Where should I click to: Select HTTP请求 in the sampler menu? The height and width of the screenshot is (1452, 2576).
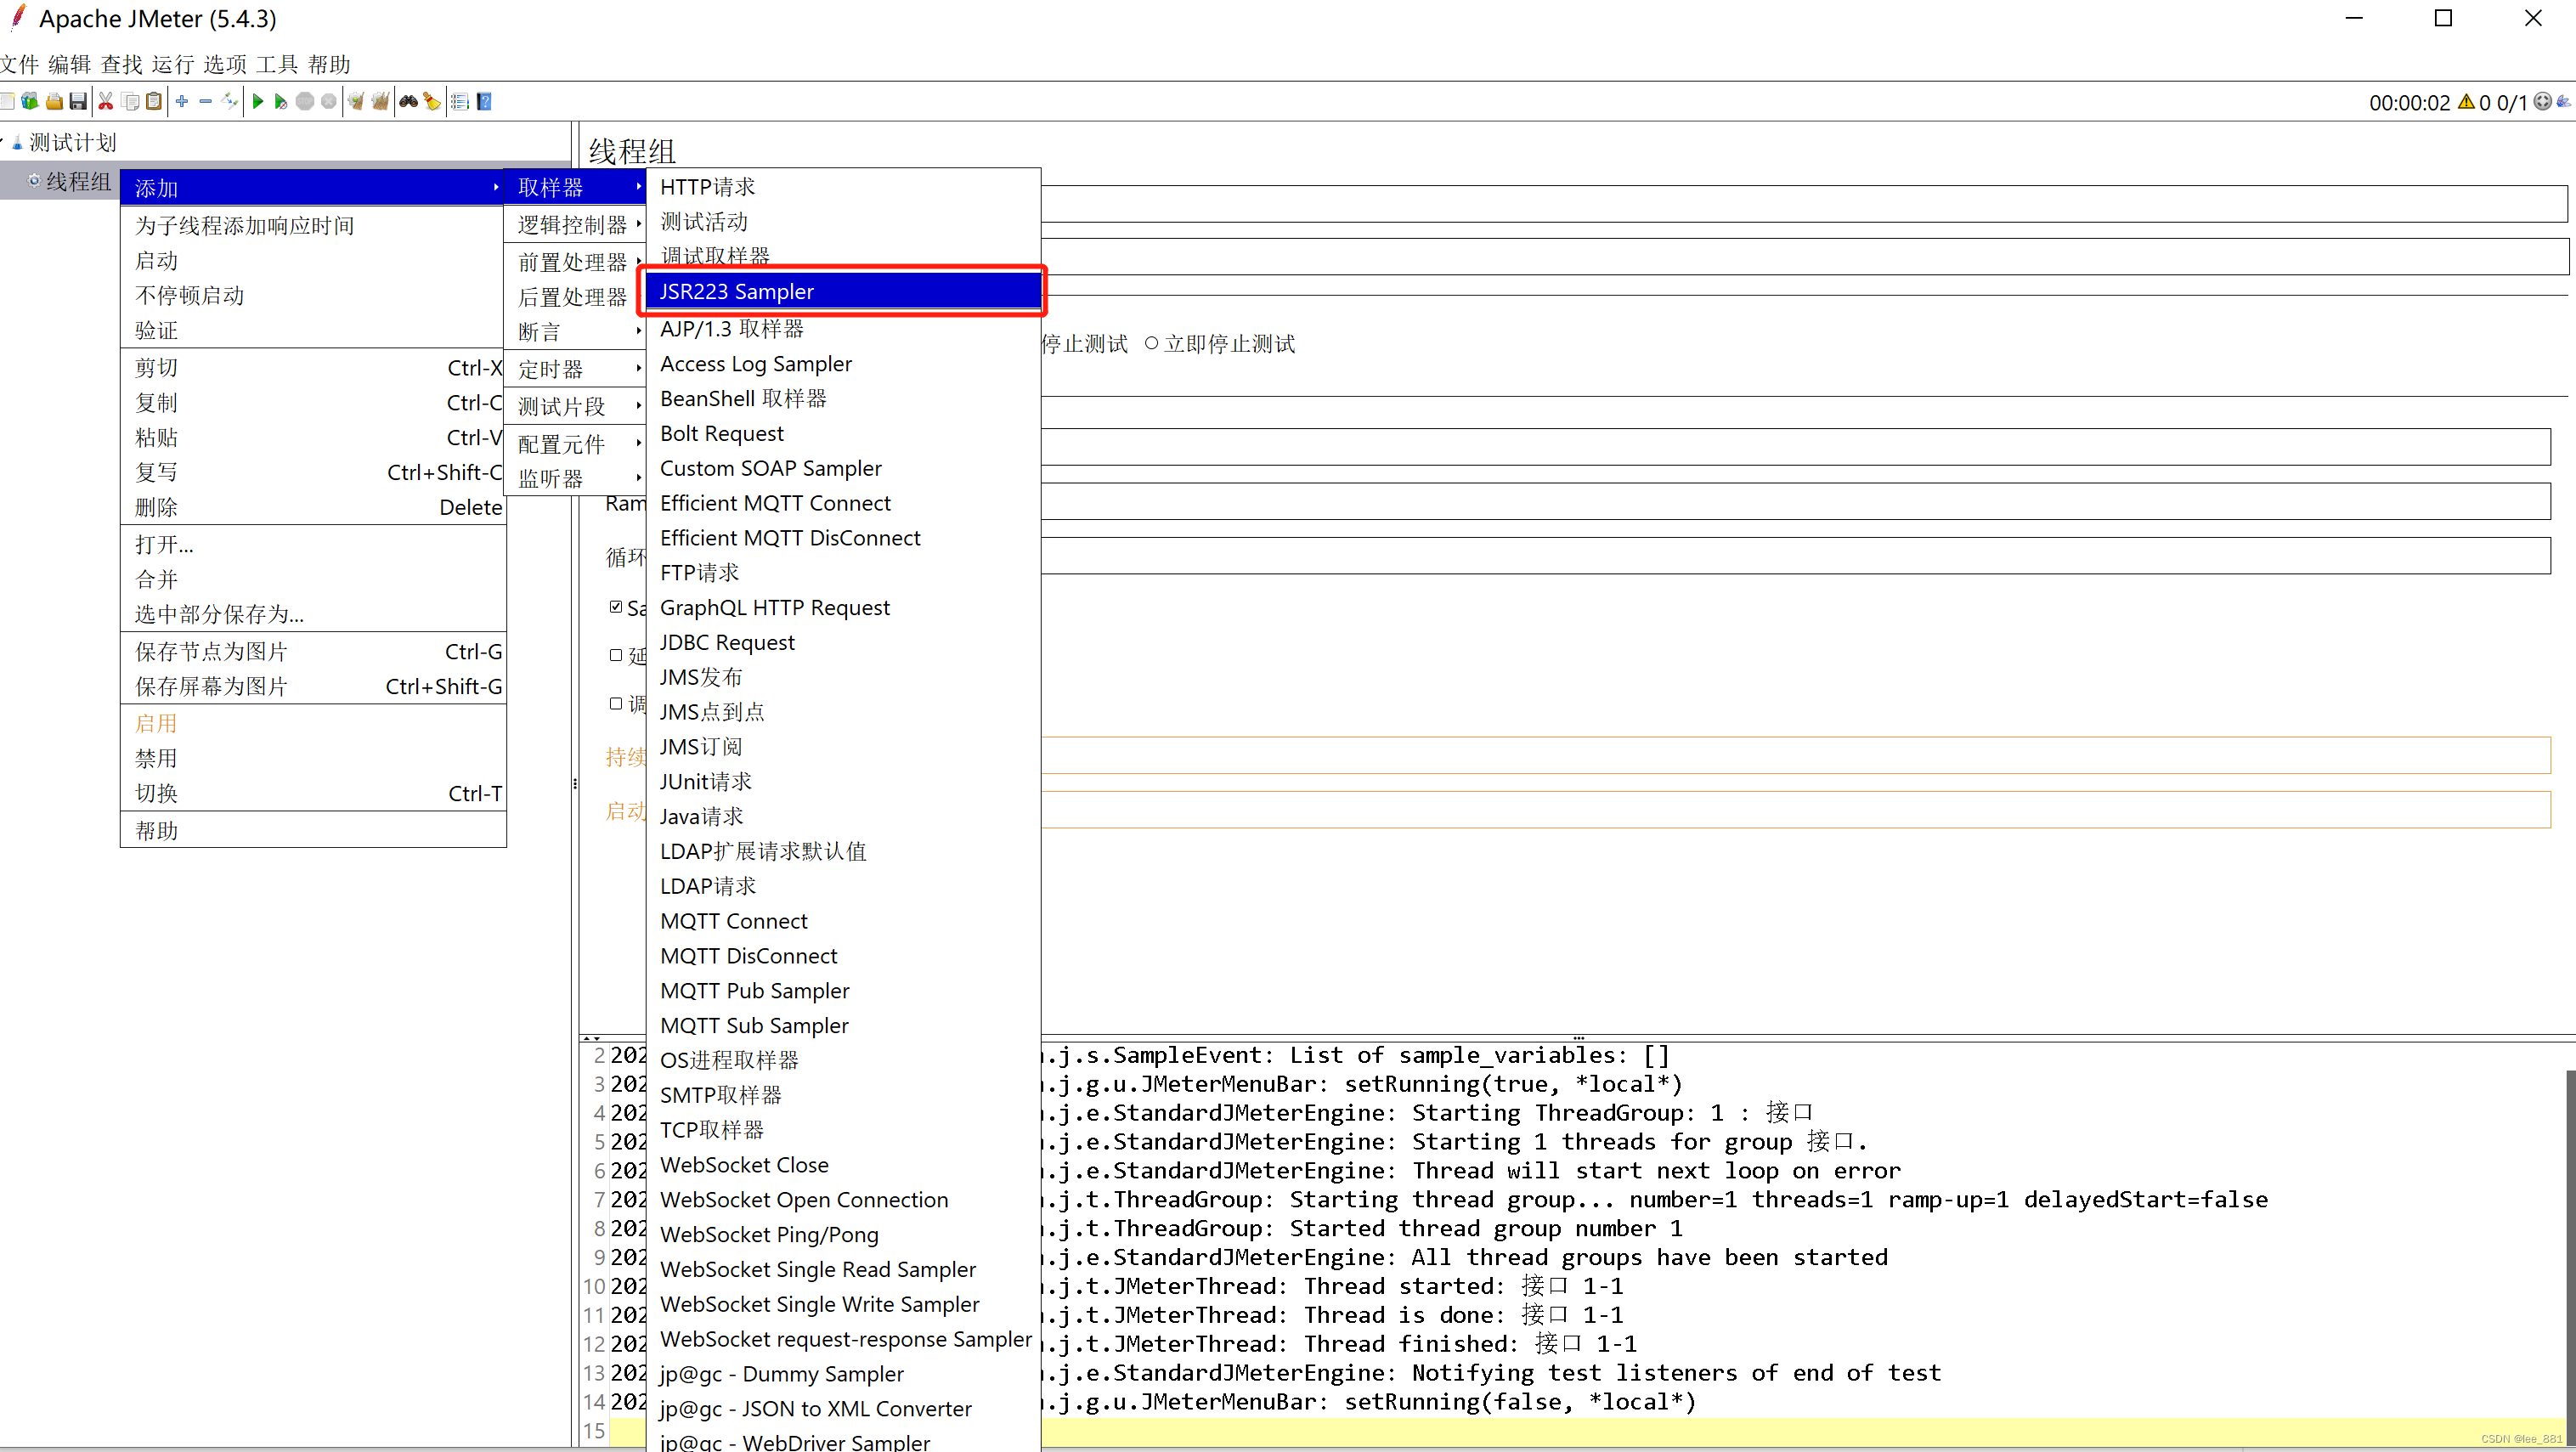coord(843,187)
